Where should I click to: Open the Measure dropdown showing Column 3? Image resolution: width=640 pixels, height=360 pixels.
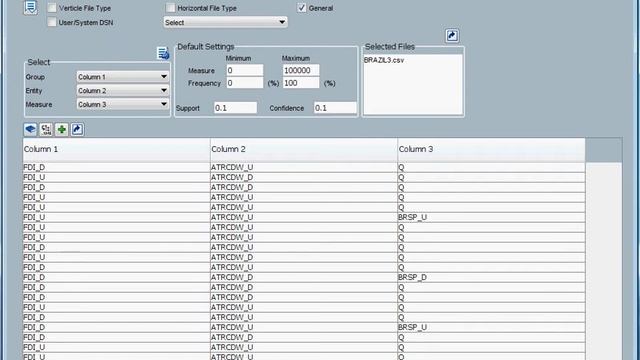point(123,104)
